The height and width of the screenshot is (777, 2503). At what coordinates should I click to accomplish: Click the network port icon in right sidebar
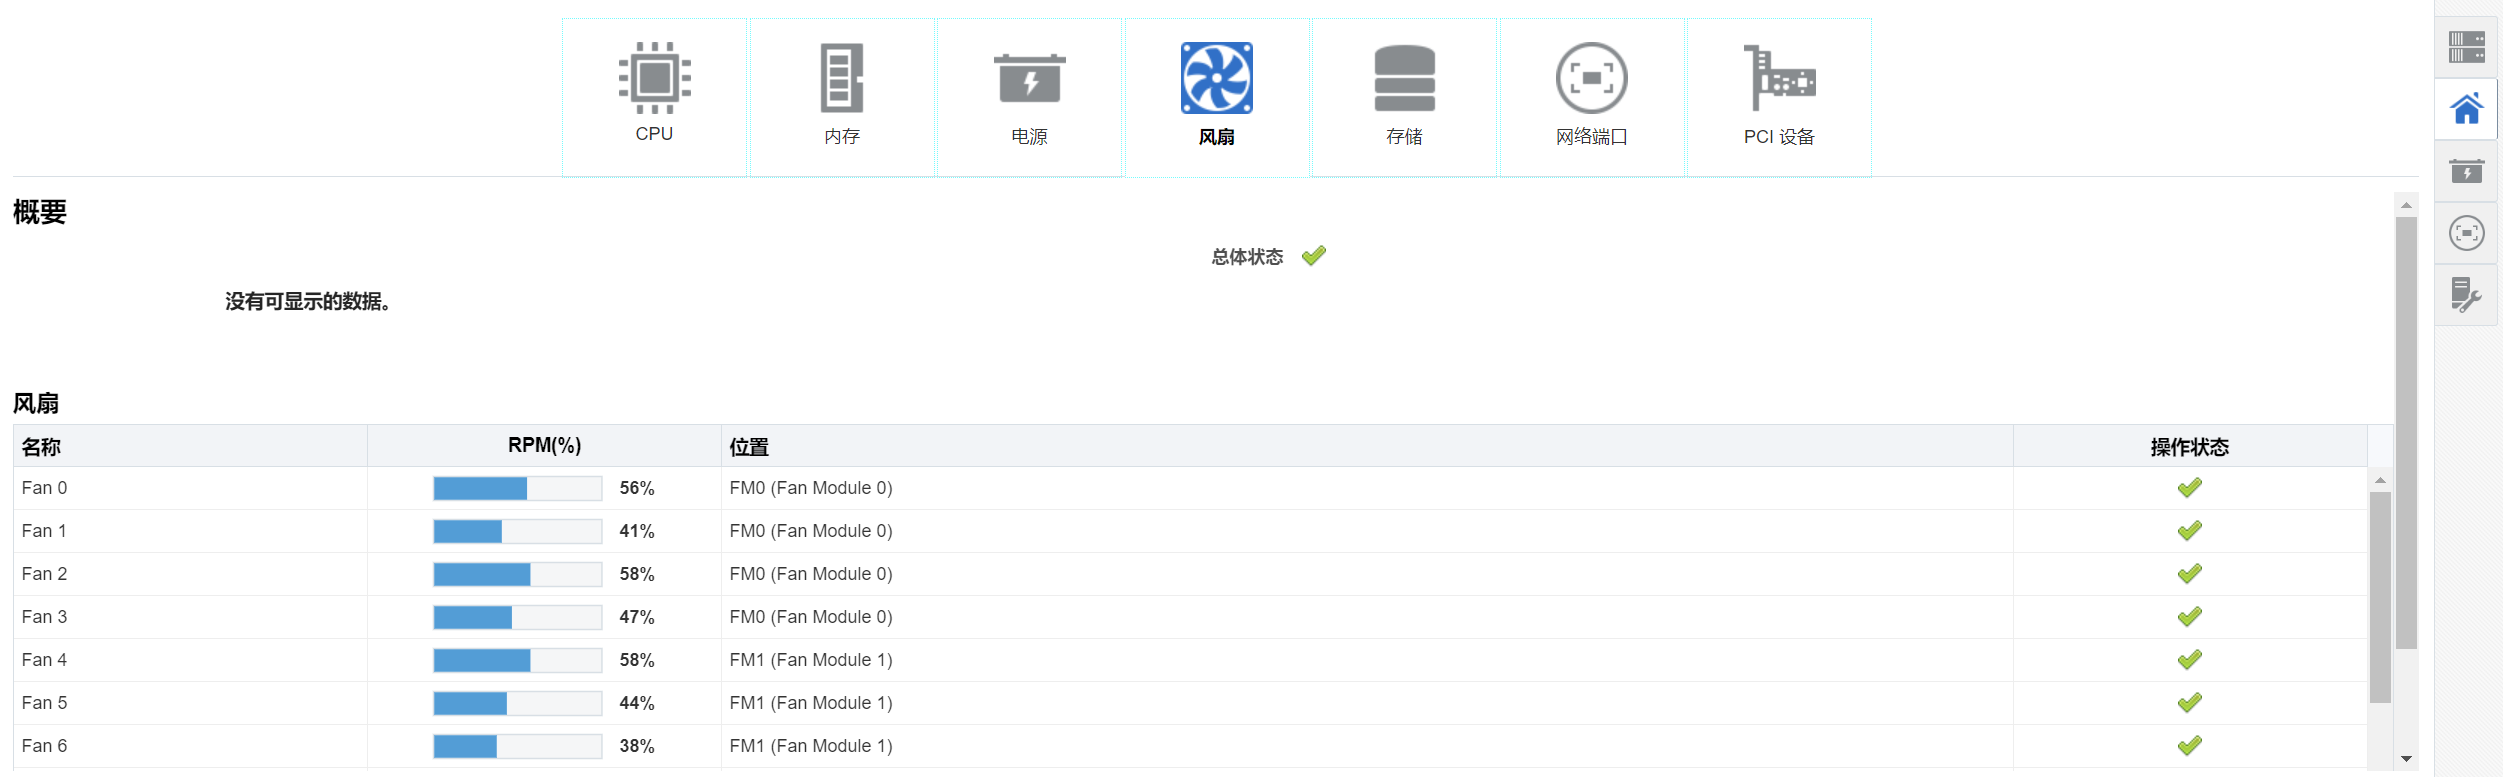click(2466, 233)
